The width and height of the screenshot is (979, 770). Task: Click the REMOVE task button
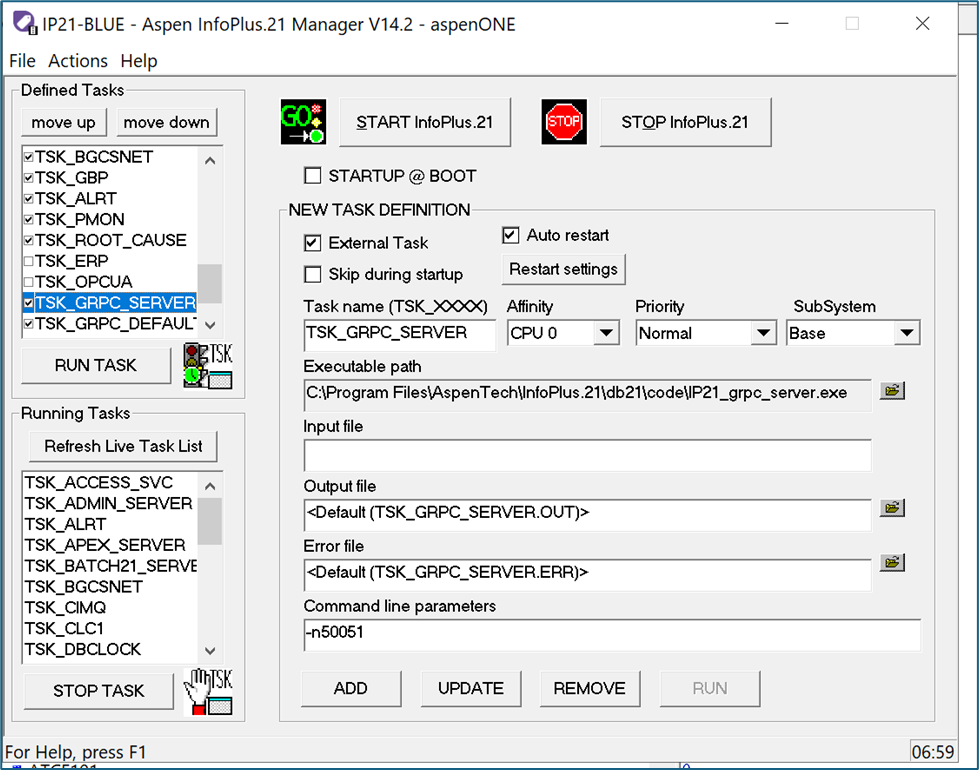pos(590,688)
